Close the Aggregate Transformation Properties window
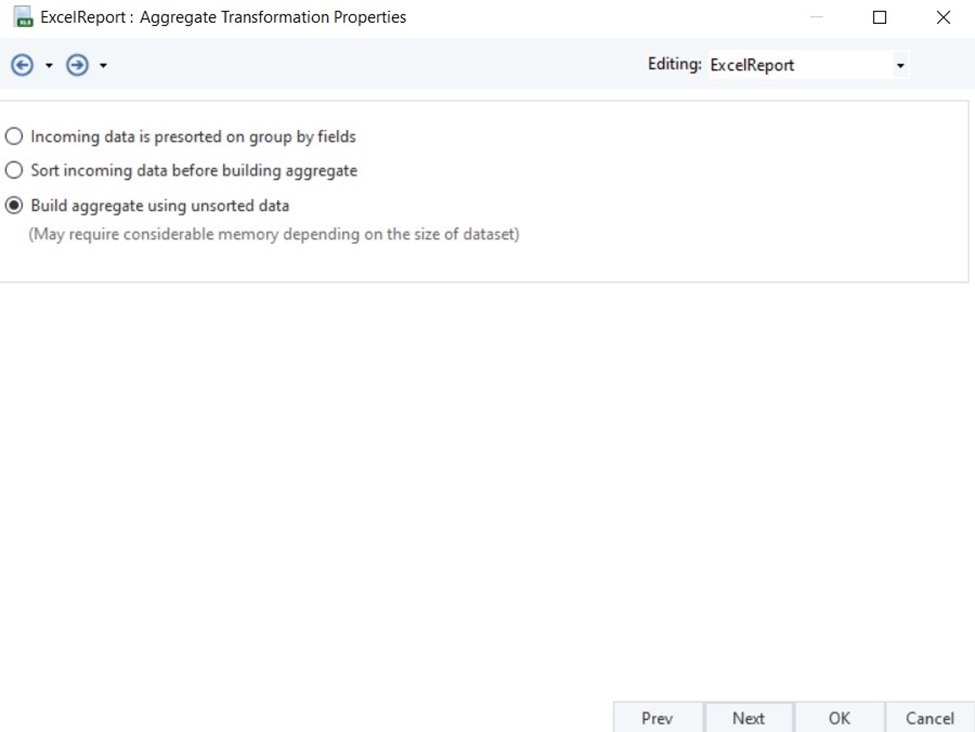Image resolution: width=975 pixels, height=732 pixels. (x=943, y=17)
